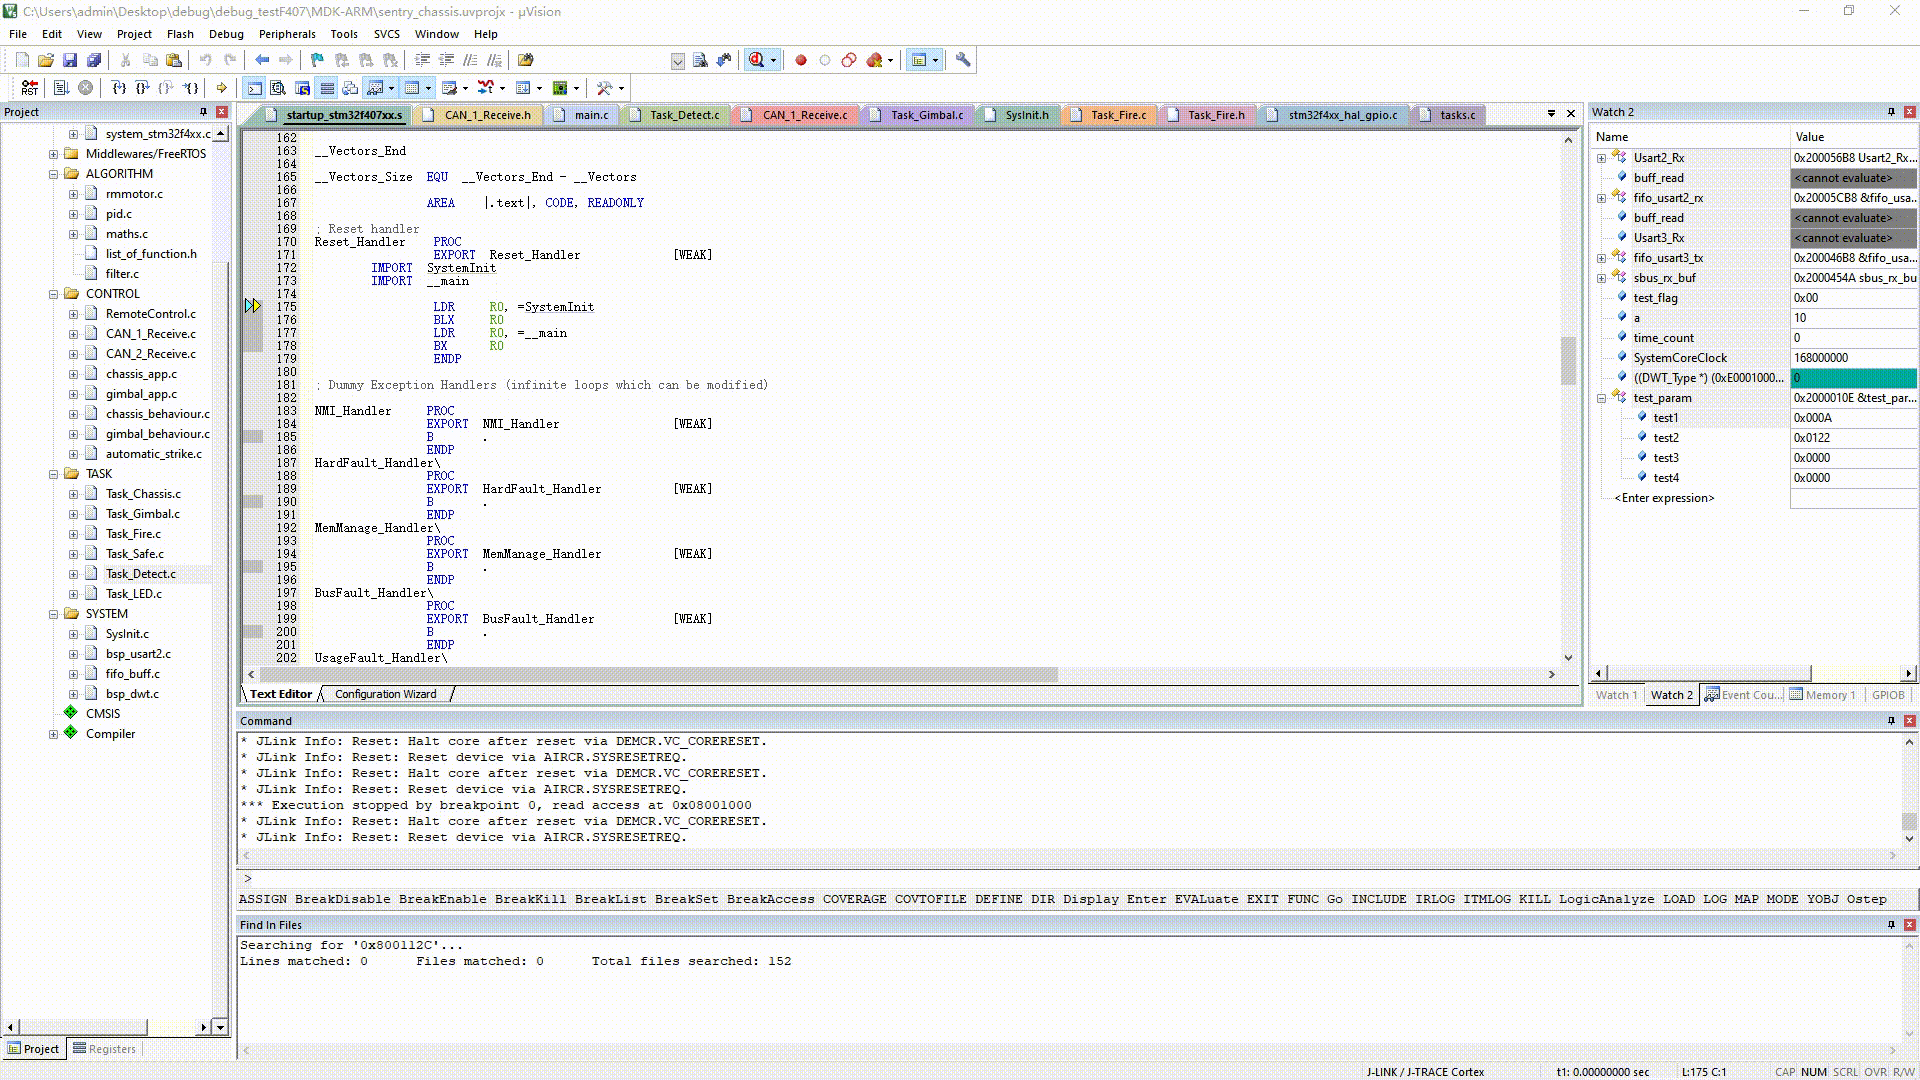Click the Show Next Statement yellow arrow
The height and width of the screenshot is (1080, 1920).
[222, 88]
